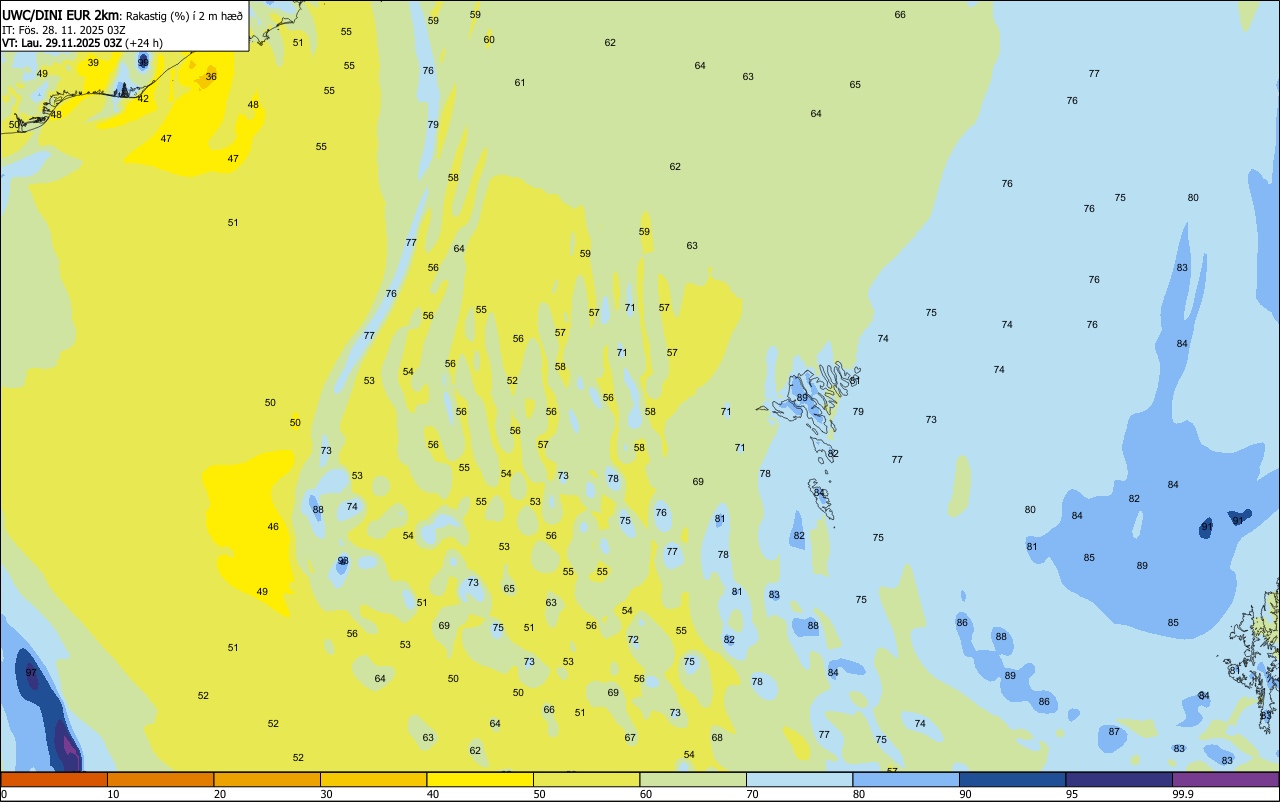Click the amber 20–30 legend color band
This screenshot has width=1280, height=802.
[267, 779]
